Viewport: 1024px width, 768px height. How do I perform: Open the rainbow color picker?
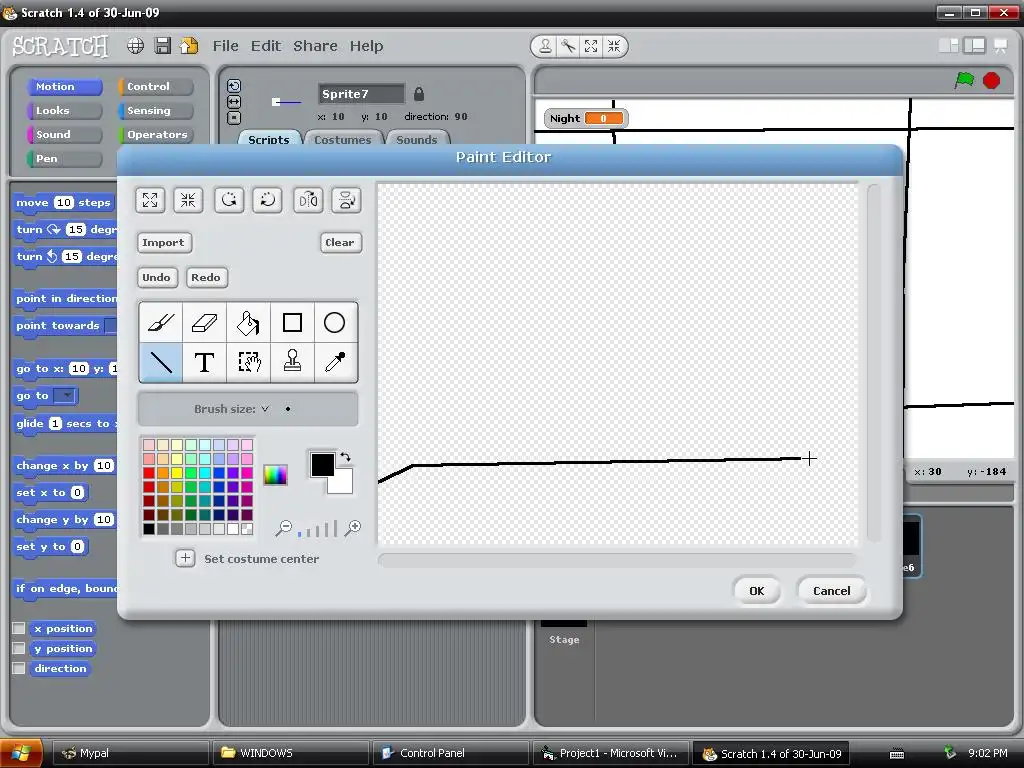(x=275, y=475)
